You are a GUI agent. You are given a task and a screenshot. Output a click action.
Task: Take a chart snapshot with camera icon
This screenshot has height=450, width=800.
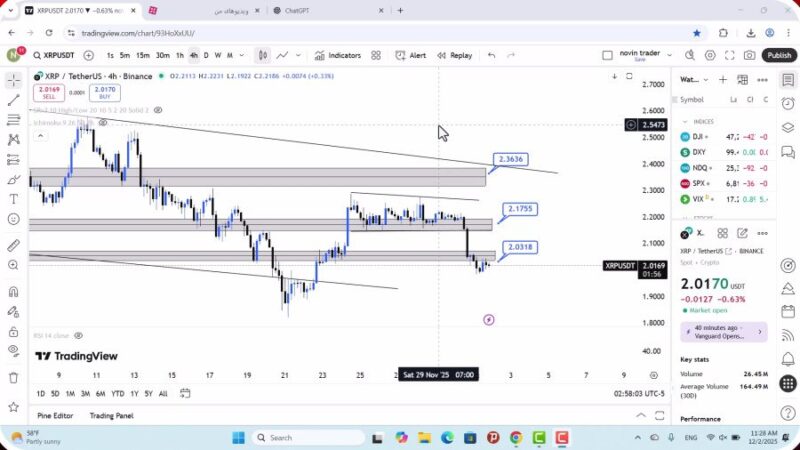coord(751,56)
